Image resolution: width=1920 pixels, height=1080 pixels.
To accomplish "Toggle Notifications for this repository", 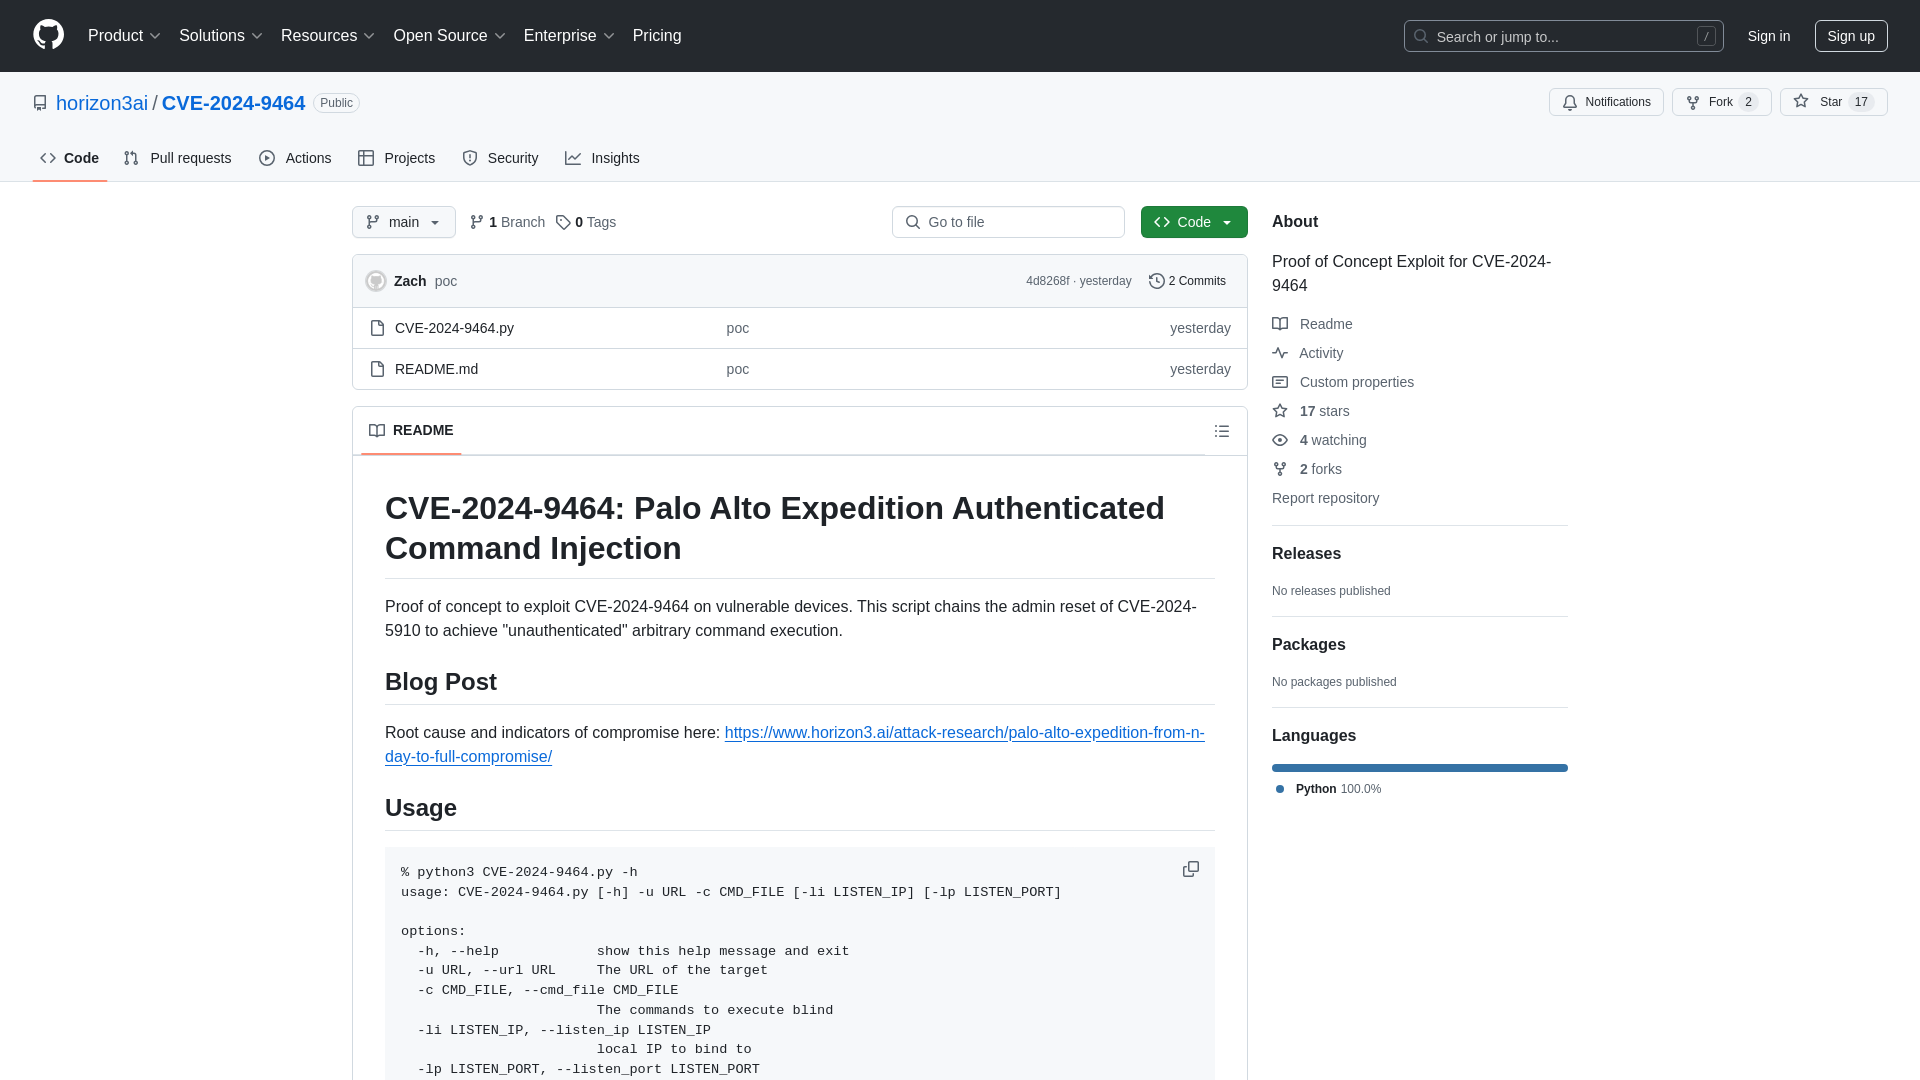I will [x=1606, y=102].
